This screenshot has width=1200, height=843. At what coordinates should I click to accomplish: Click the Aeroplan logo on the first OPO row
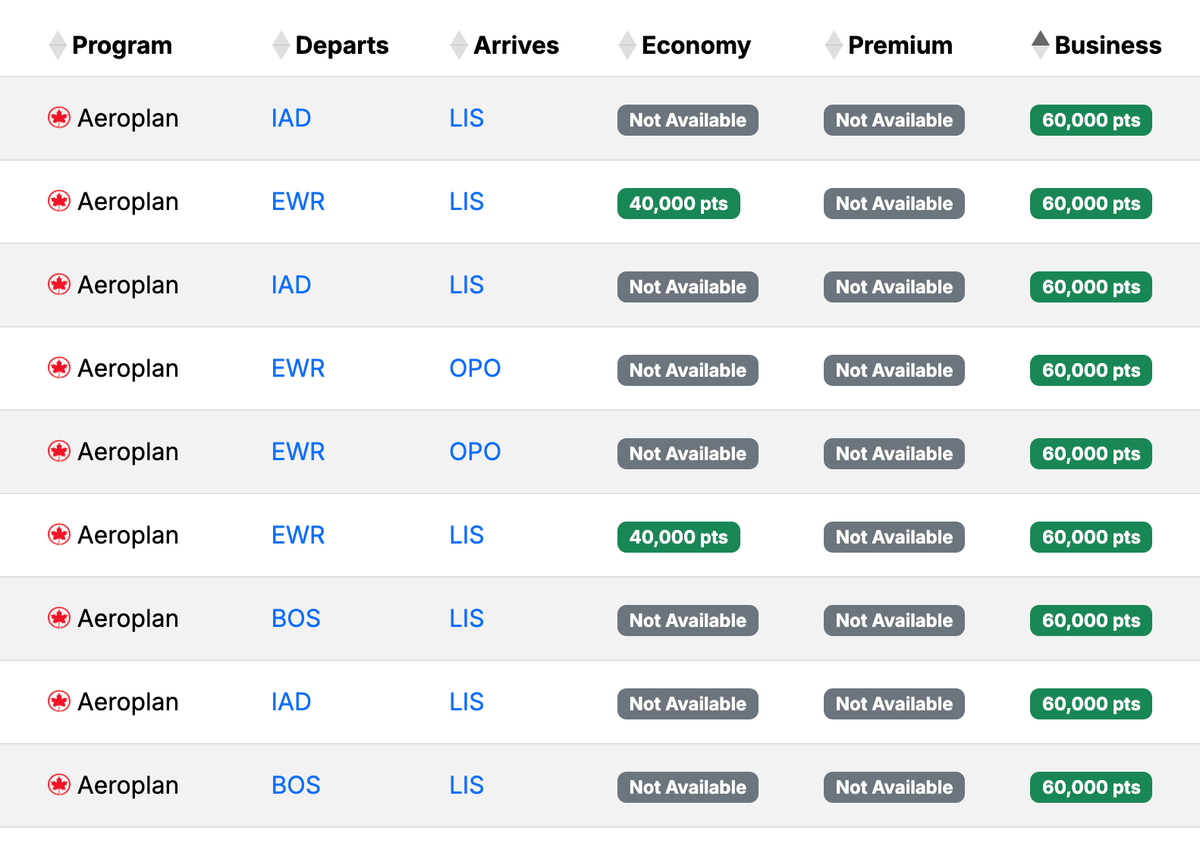coord(59,368)
